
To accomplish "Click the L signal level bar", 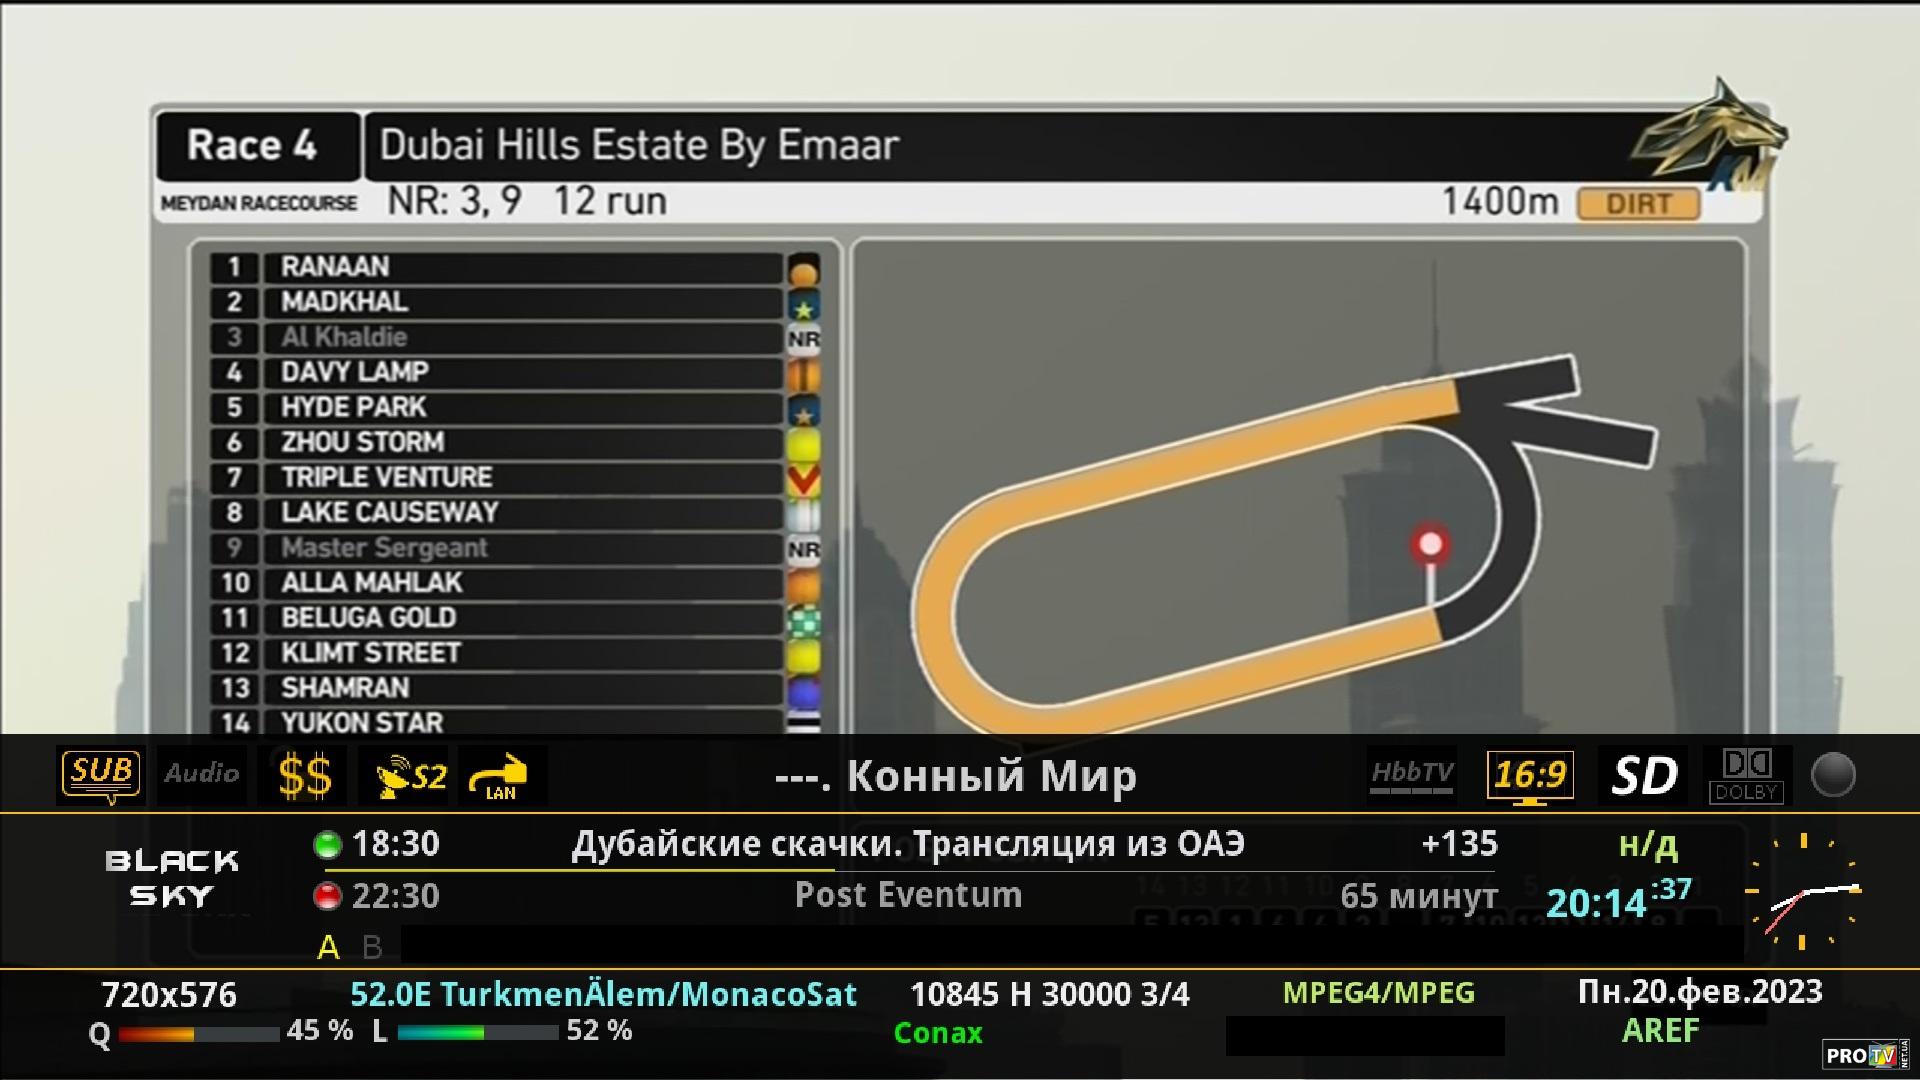I will point(477,1033).
